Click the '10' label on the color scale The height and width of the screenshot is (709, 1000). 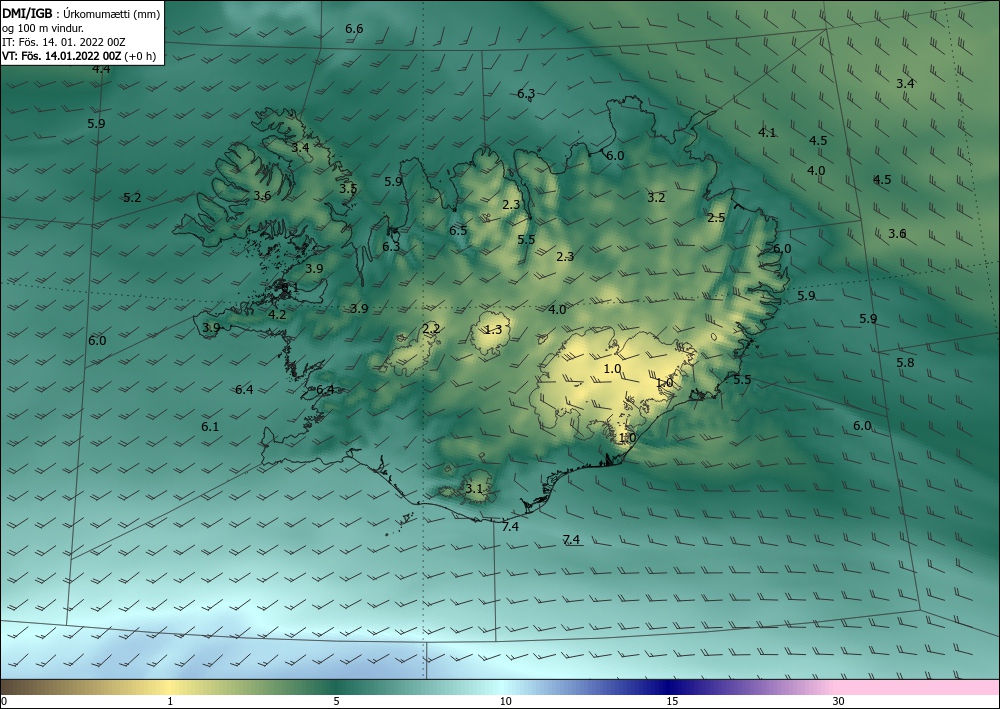coord(505,702)
